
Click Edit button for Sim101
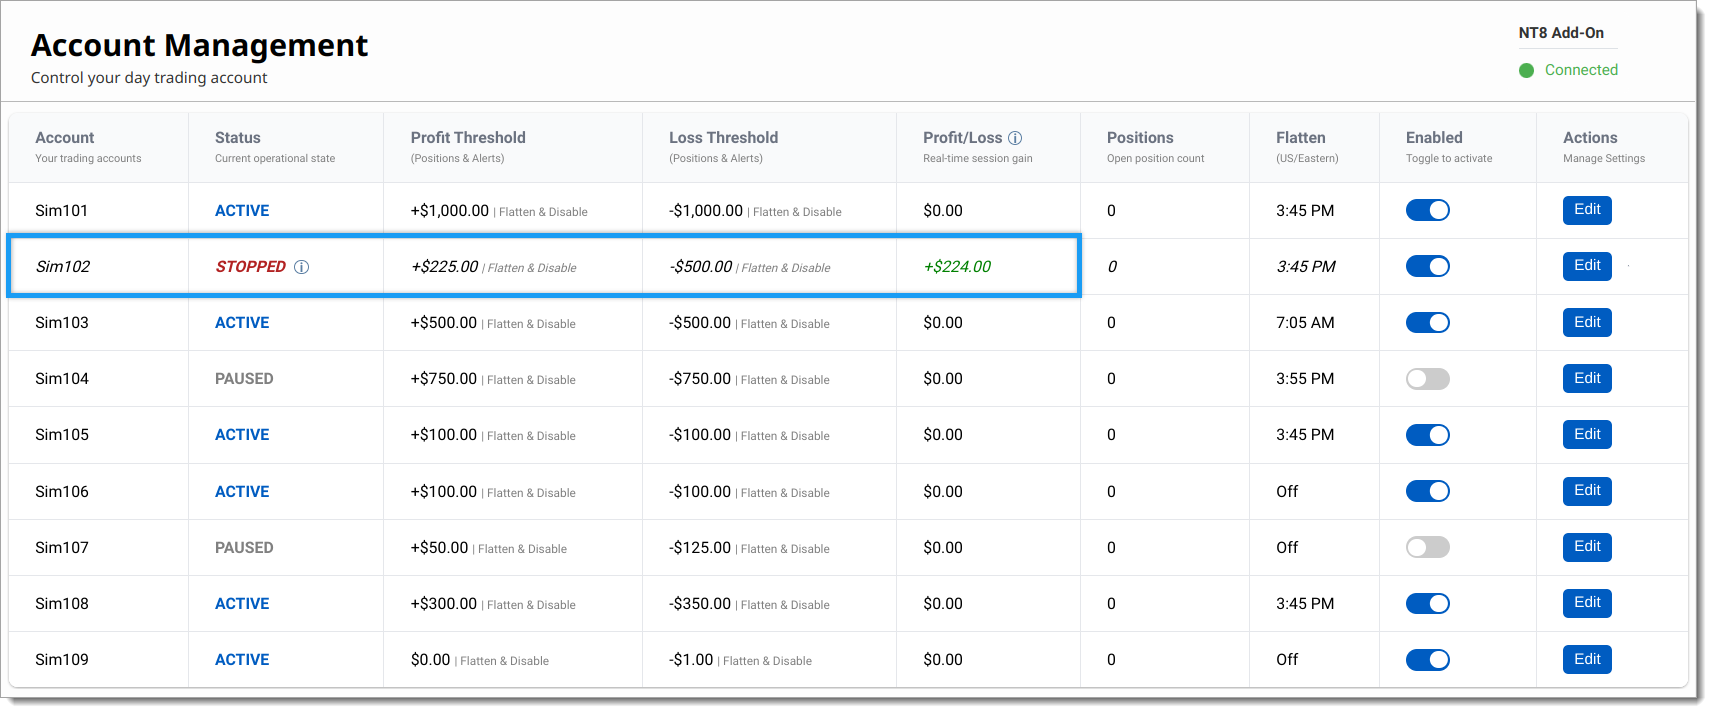pos(1587,210)
